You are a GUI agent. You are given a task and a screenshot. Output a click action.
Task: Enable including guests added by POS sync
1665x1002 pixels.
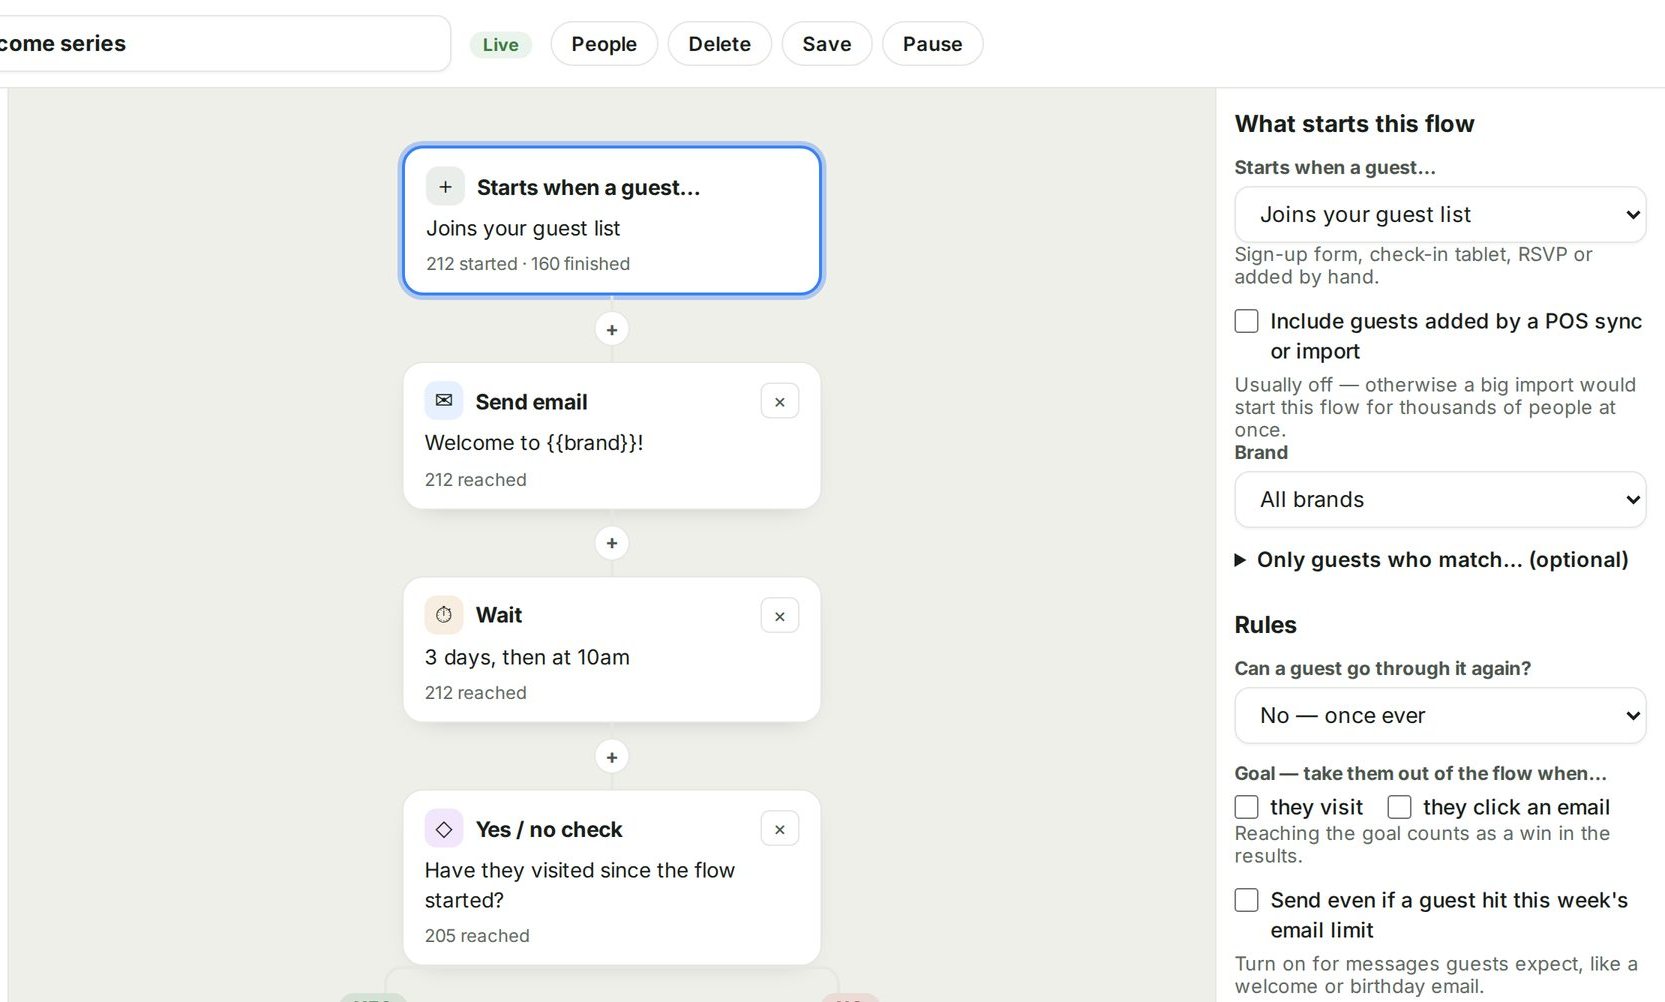tap(1247, 321)
